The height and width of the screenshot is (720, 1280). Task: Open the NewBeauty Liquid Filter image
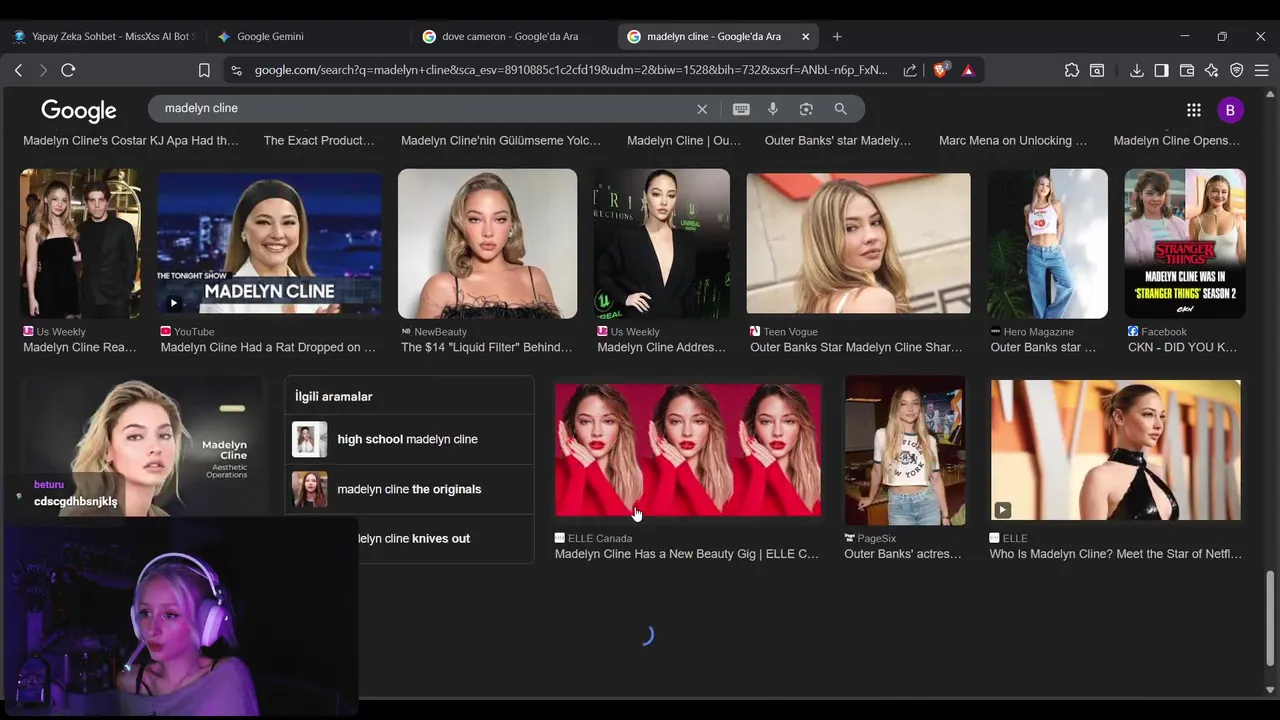[487, 244]
